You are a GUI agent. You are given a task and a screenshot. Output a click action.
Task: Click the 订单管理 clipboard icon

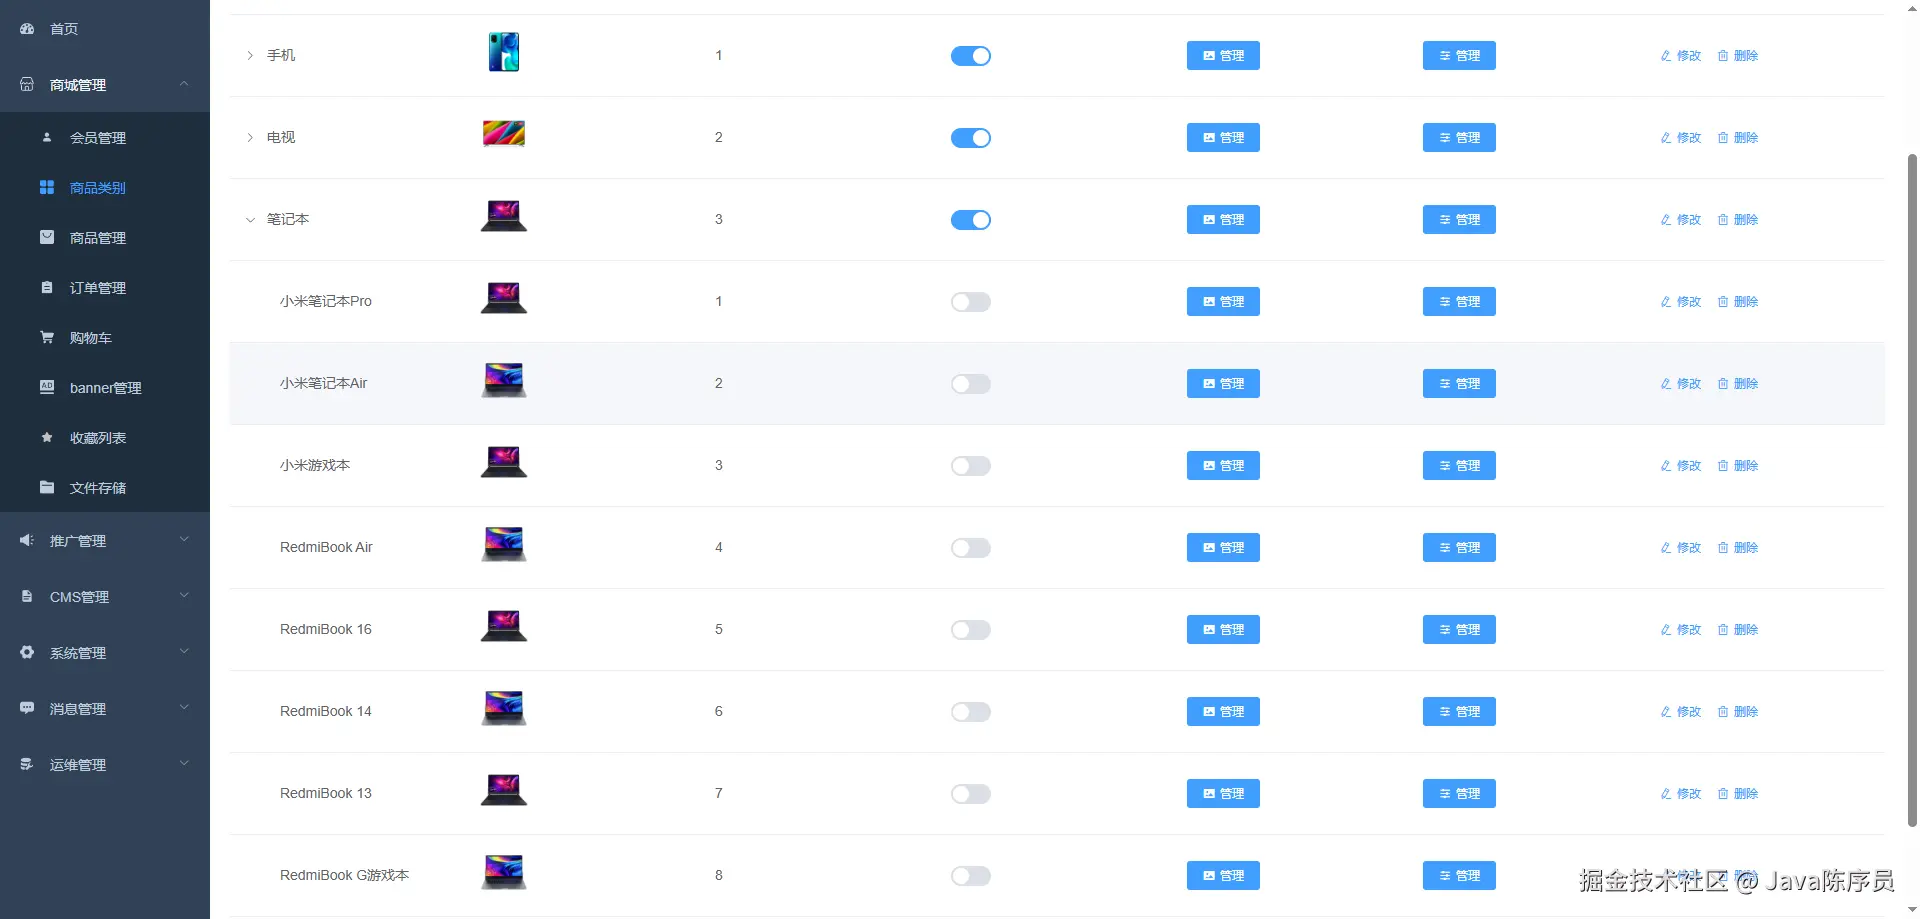click(x=47, y=288)
